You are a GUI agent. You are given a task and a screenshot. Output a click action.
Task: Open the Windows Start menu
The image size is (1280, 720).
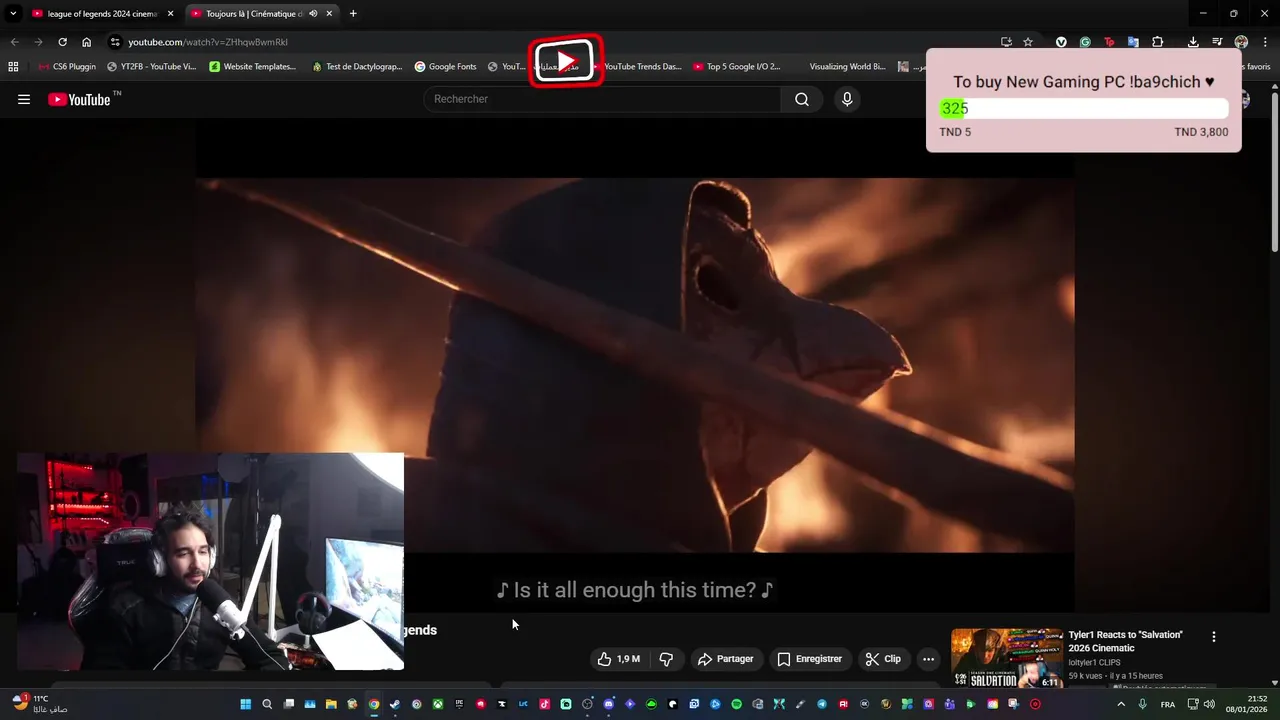pos(245,704)
